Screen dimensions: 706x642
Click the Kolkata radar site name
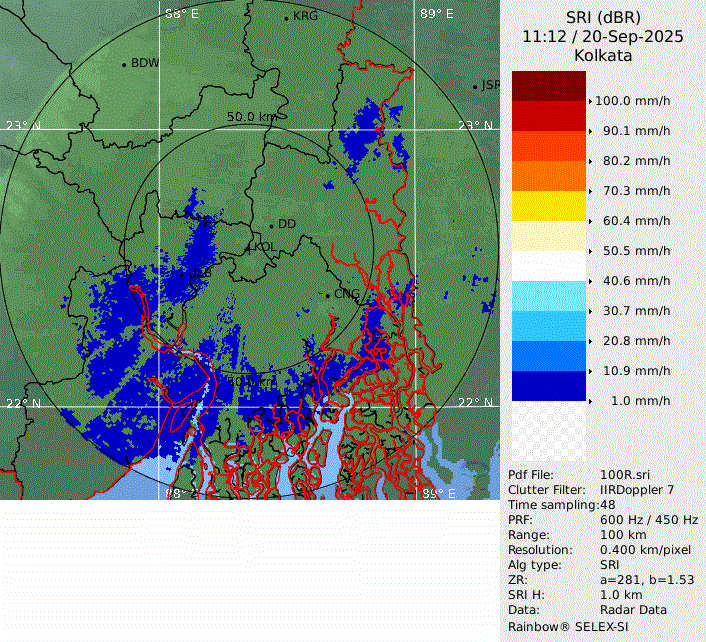(x=602, y=56)
